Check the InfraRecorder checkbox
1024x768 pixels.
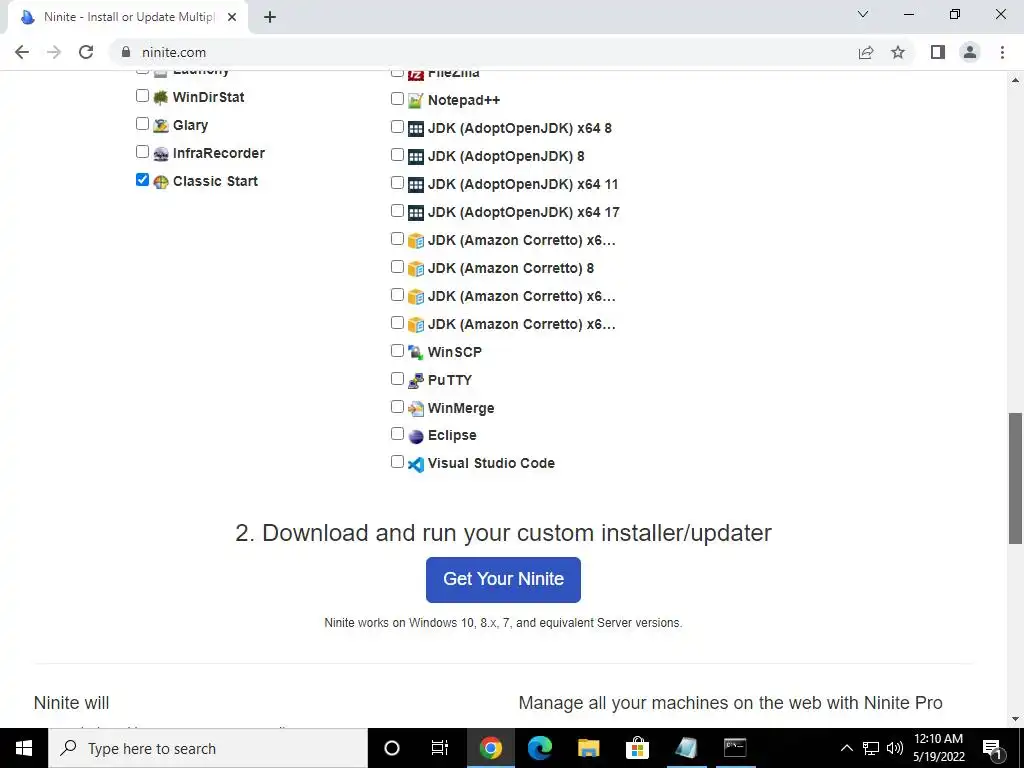142,152
